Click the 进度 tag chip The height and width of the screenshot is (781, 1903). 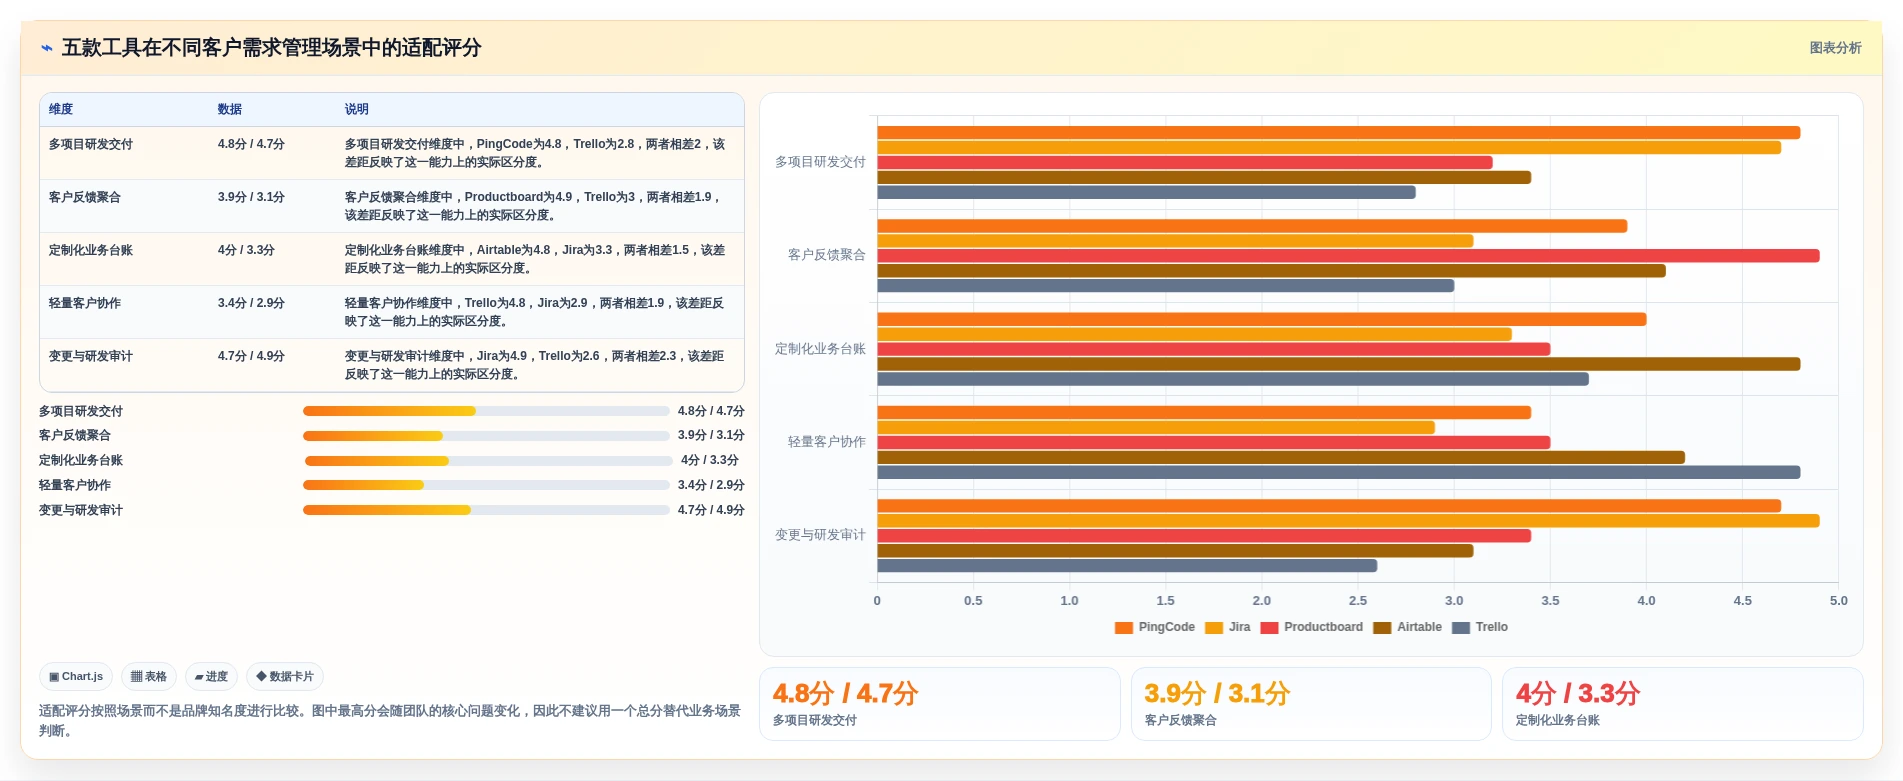[211, 677]
